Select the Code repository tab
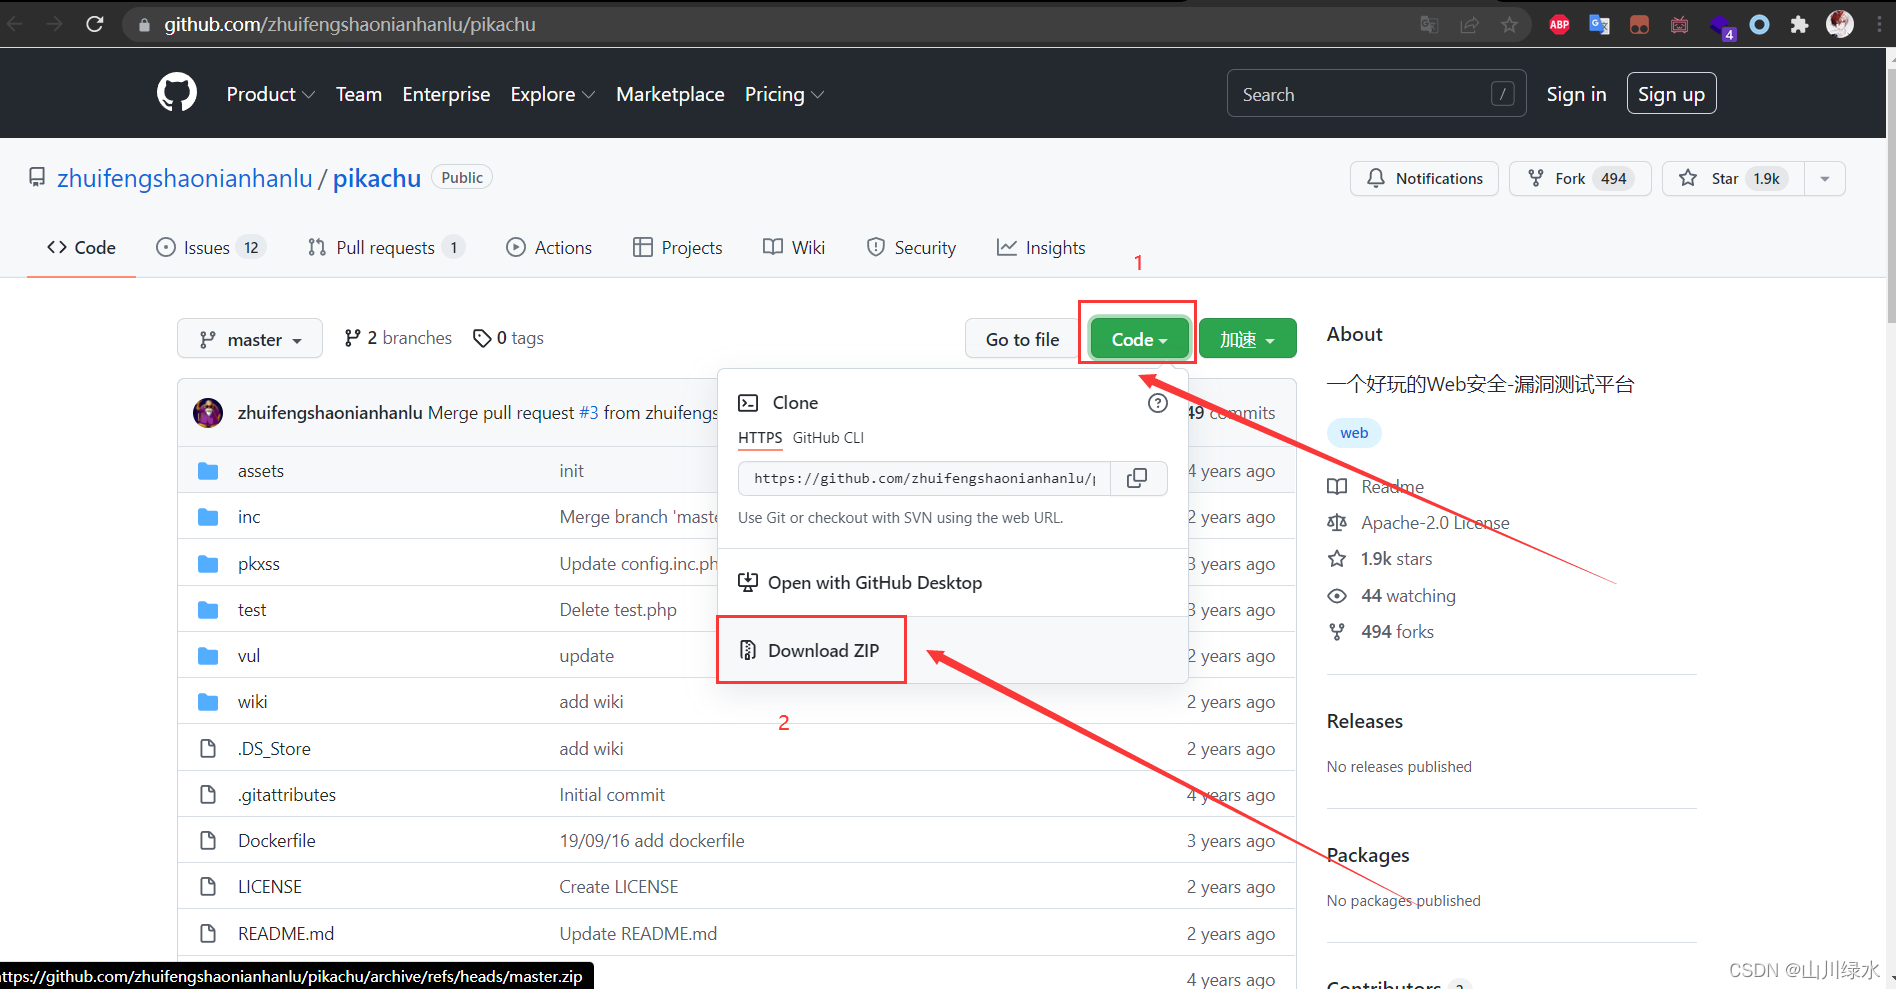 click(81, 247)
